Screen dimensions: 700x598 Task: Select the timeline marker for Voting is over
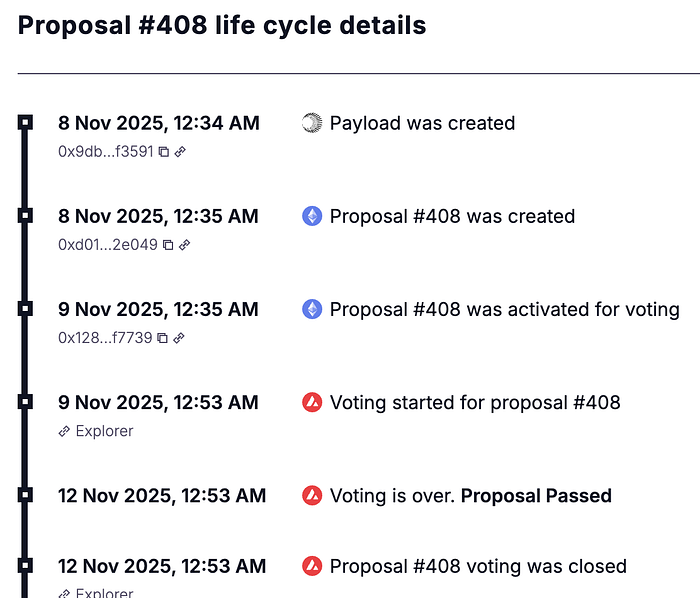point(25,494)
